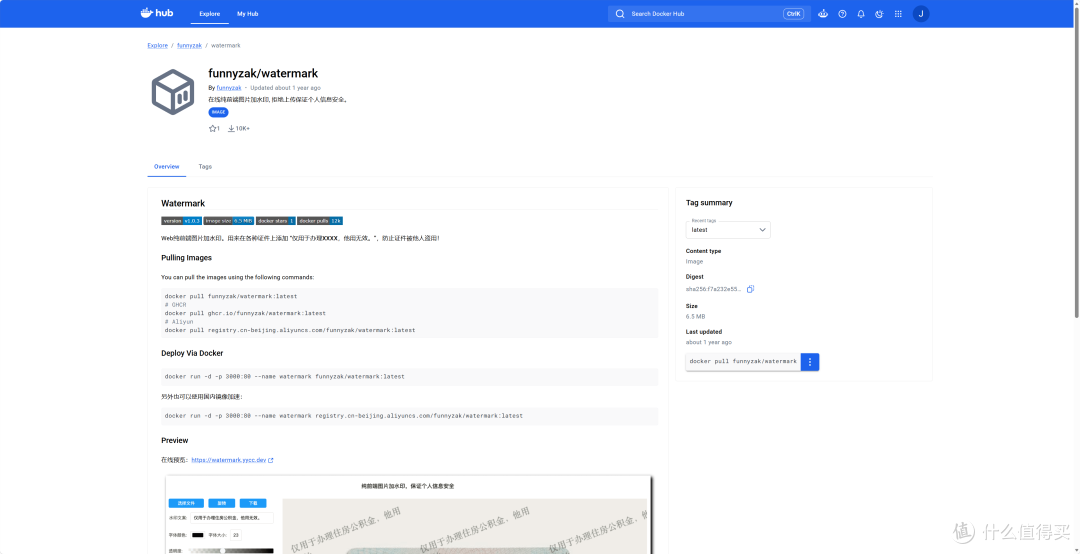Click the Explore breadcrumb link

(158, 45)
